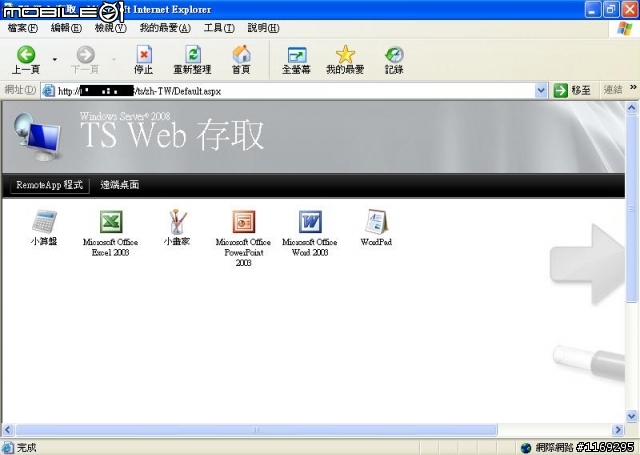Minimize the Internet Explorer window
The height and width of the screenshot is (455, 640).
(592, 9)
